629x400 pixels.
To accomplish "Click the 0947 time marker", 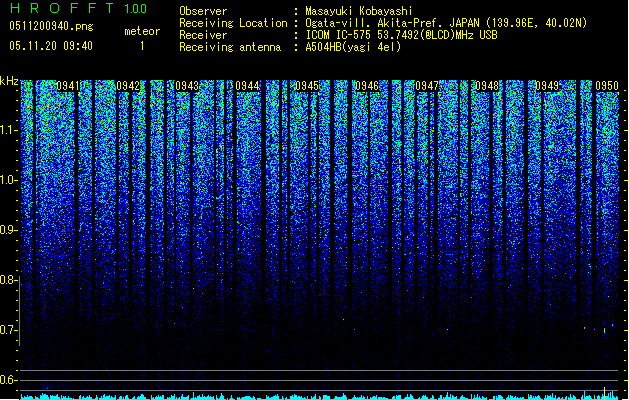I will pos(427,86).
